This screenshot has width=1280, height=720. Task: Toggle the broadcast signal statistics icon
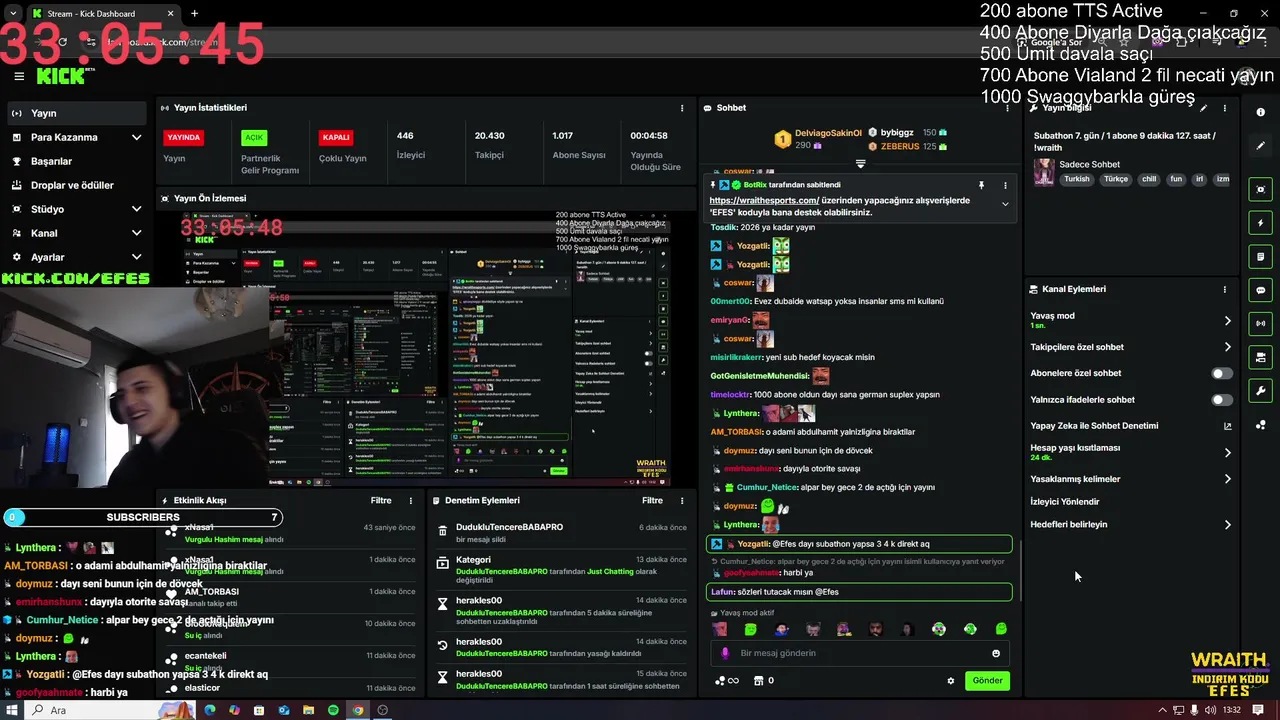(1261, 323)
